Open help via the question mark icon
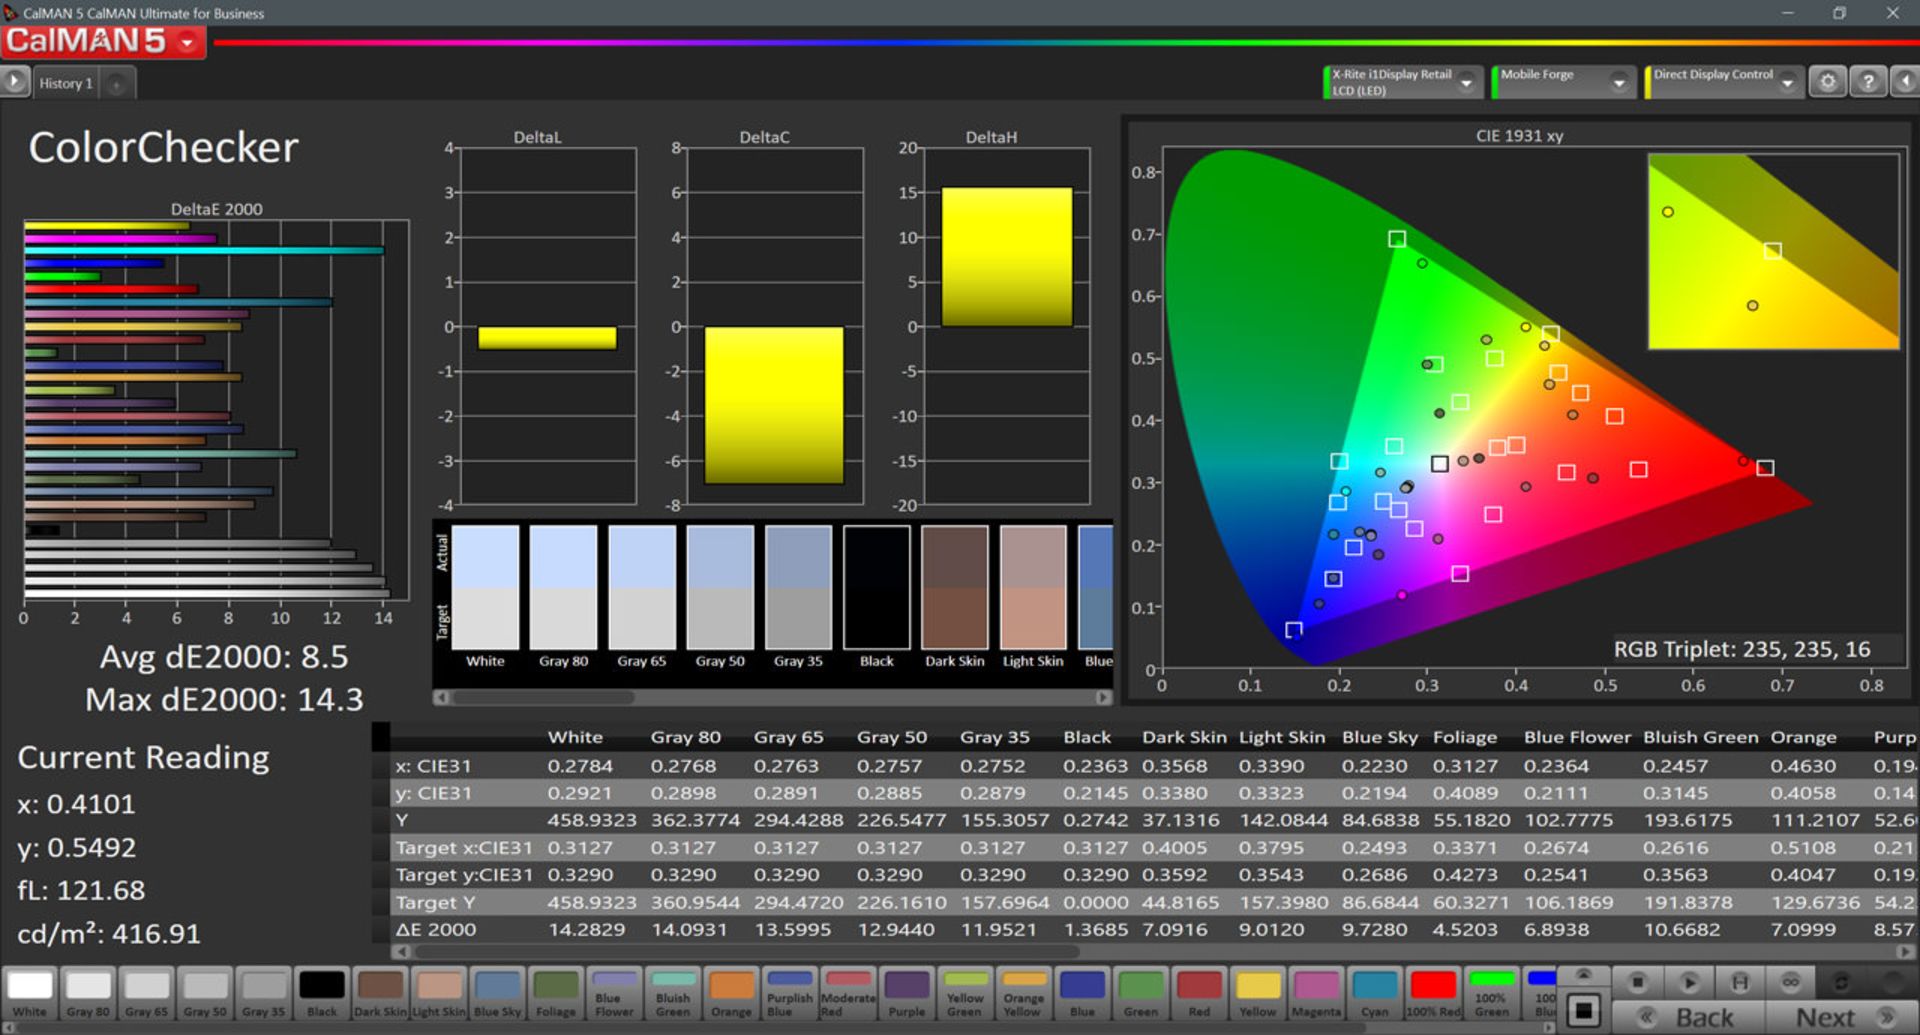This screenshot has height=1035, width=1920. (x=1867, y=82)
